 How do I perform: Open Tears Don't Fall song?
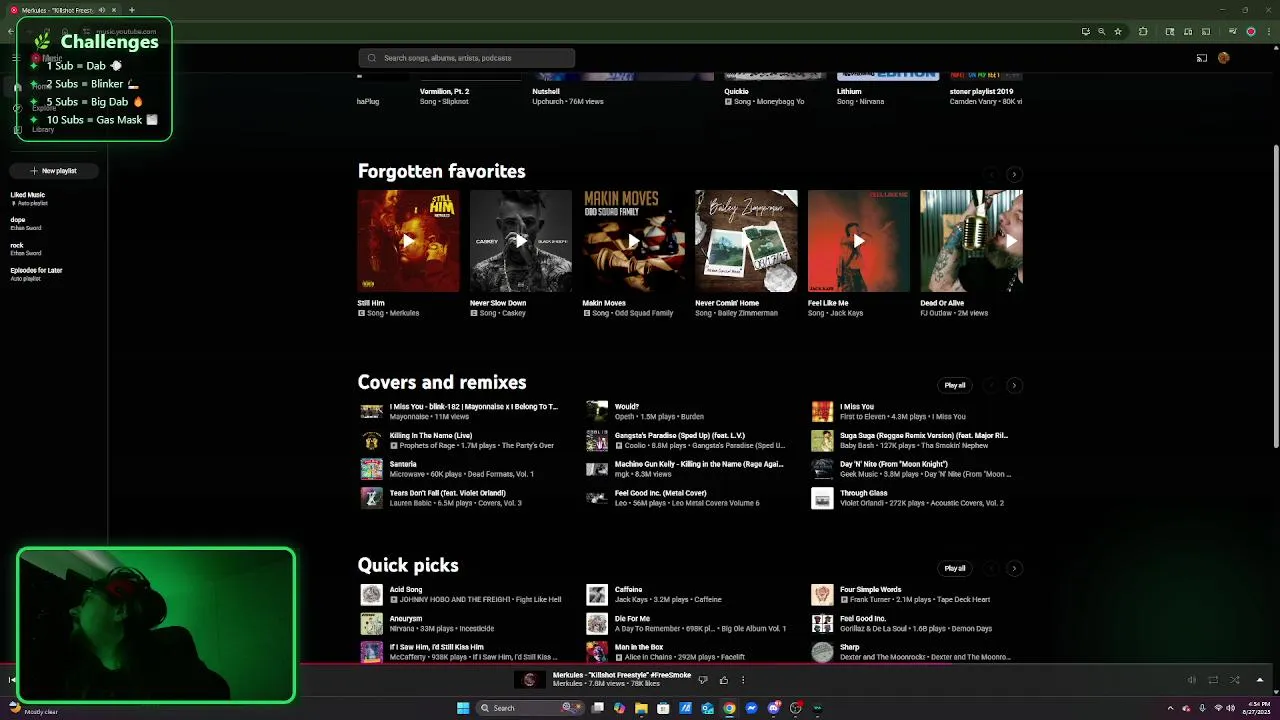(x=448, y=493)
